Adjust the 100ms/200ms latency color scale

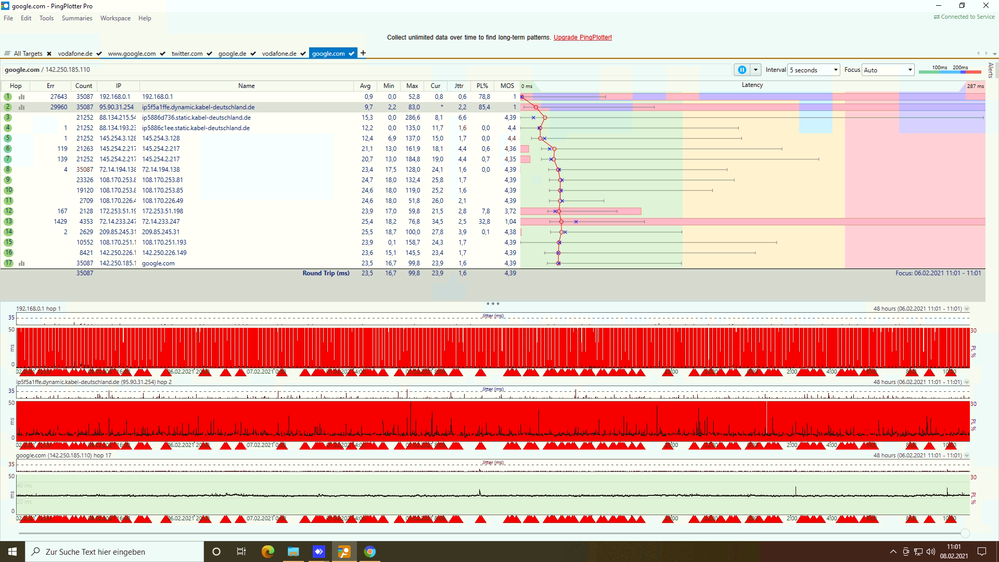pyautogui.click(x=949, y=70)
